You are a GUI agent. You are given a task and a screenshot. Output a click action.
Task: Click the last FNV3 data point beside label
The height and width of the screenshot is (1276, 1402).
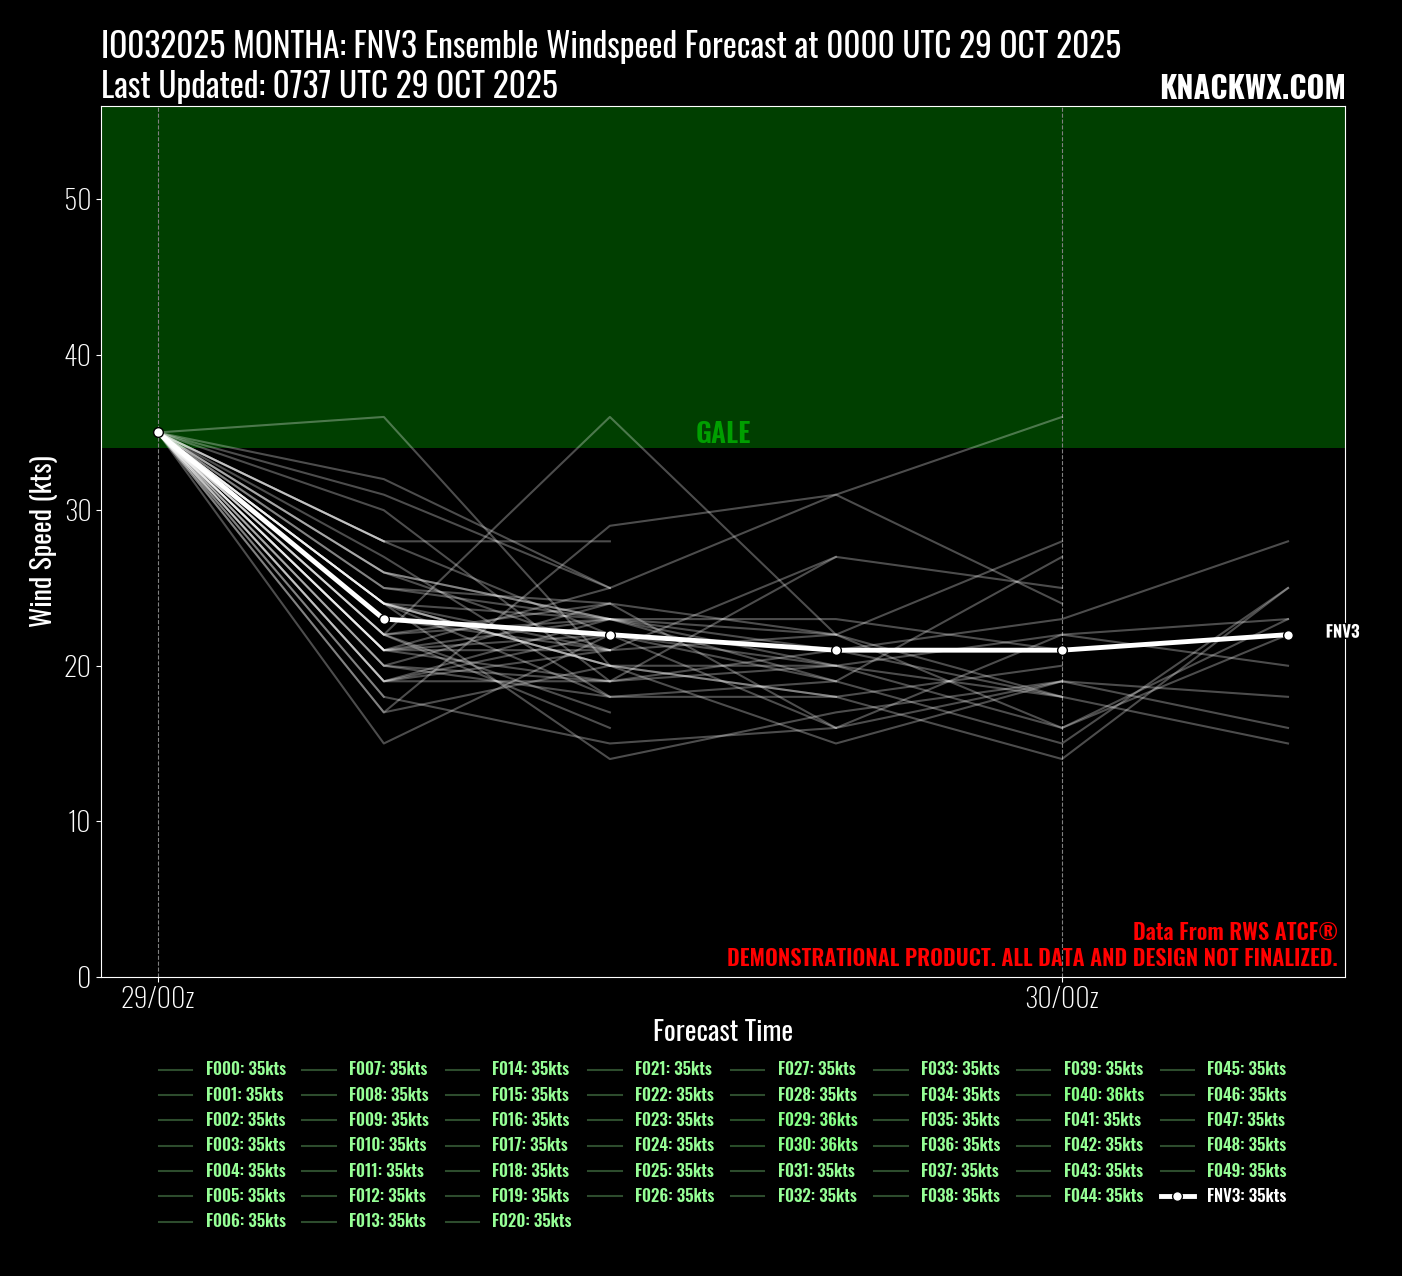click(x=1288, y=635)
